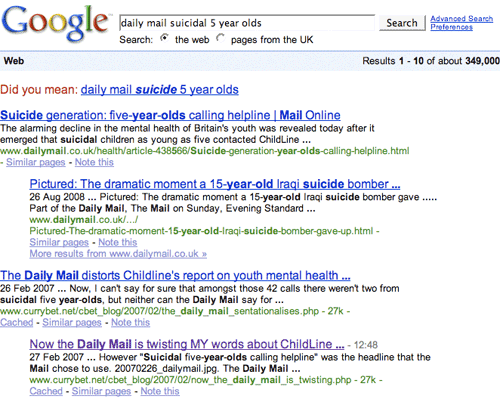Click Similar pages under first result
Screen dimensions: 500x399
click(x=36, y=162)
